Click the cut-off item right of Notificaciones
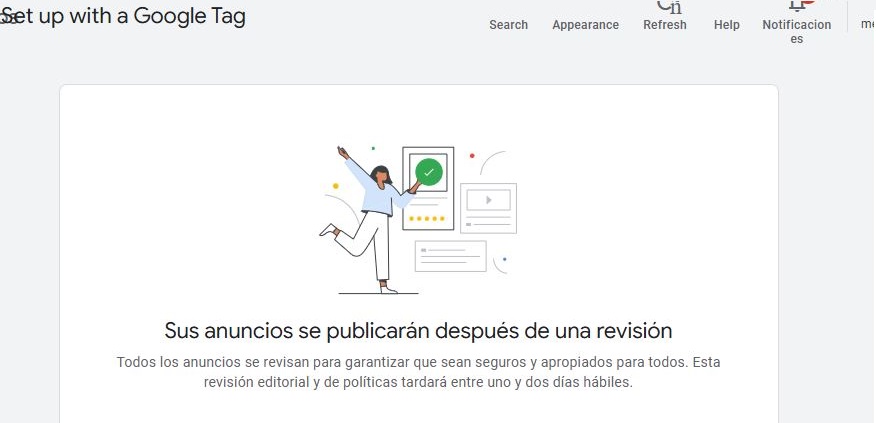 point(866,24)
